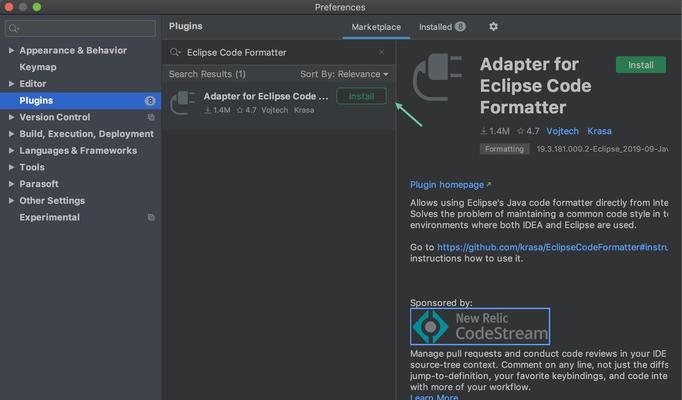Viewport: 682px width, 400px height.
Task: Click the Preferences sidebar search magnifier icon
Action: click(13, 29)
